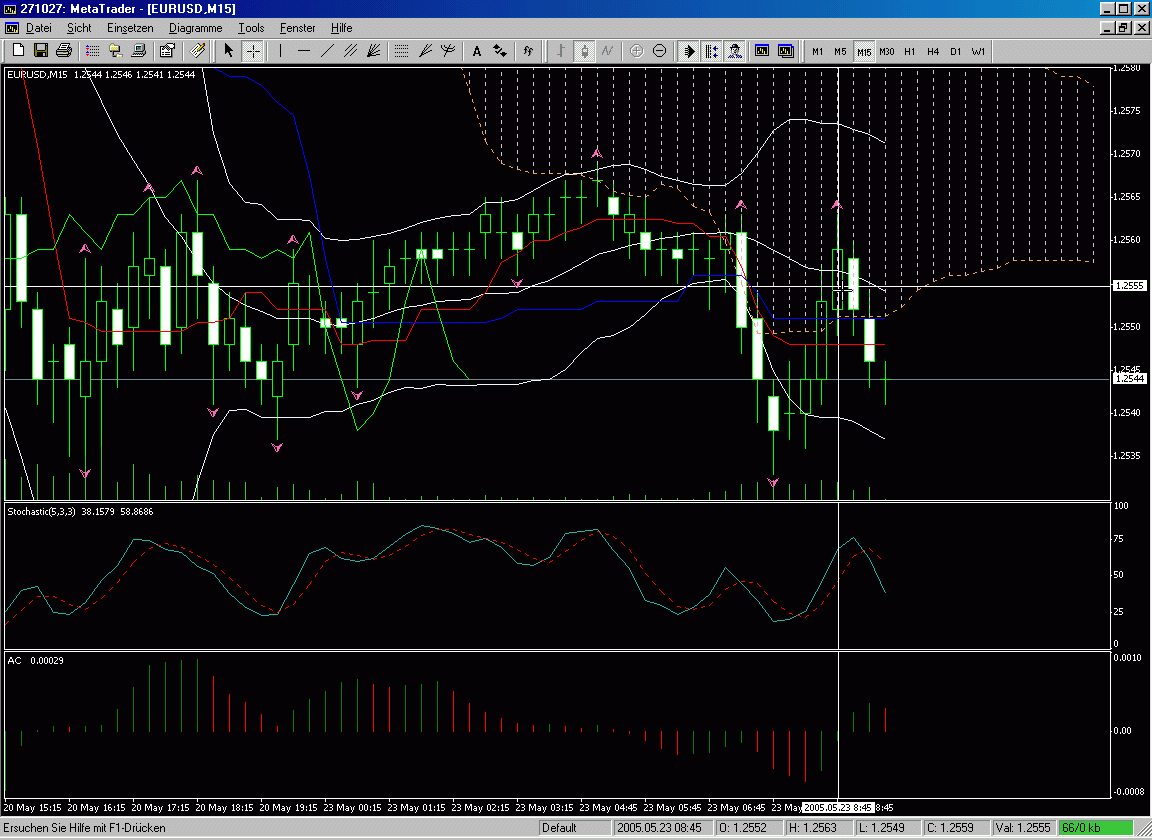Select the crosshair cursor tool
Screen dimensions: 1152x840
point(254,51)
